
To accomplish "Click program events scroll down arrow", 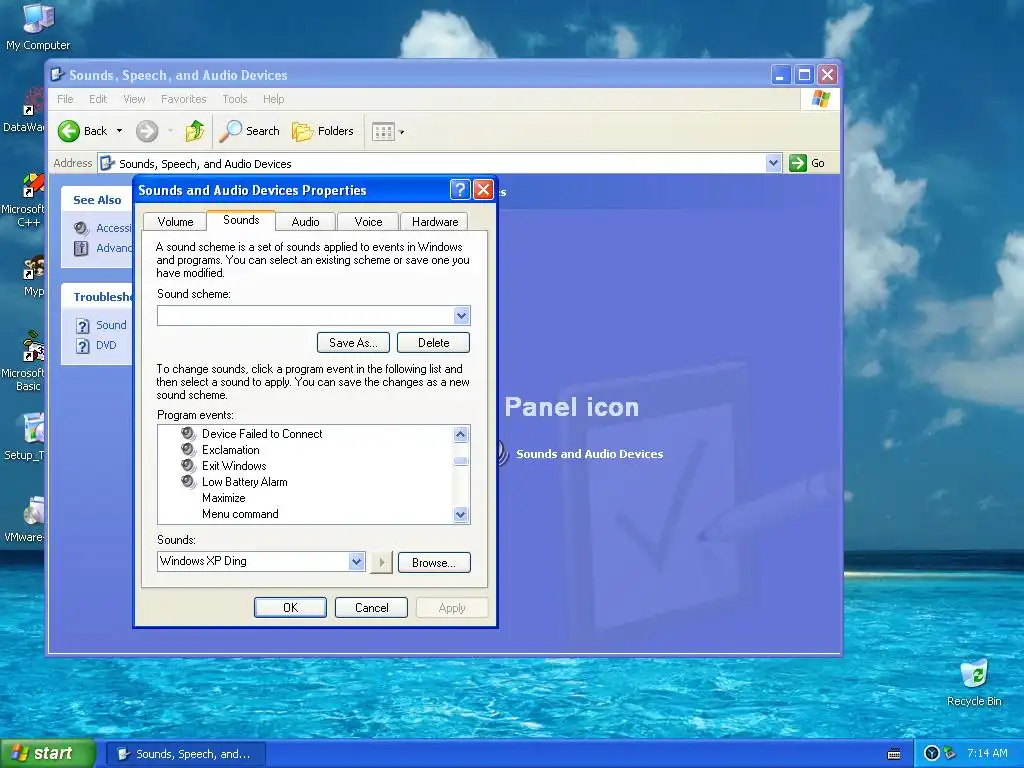I will [x=460, y=515].
